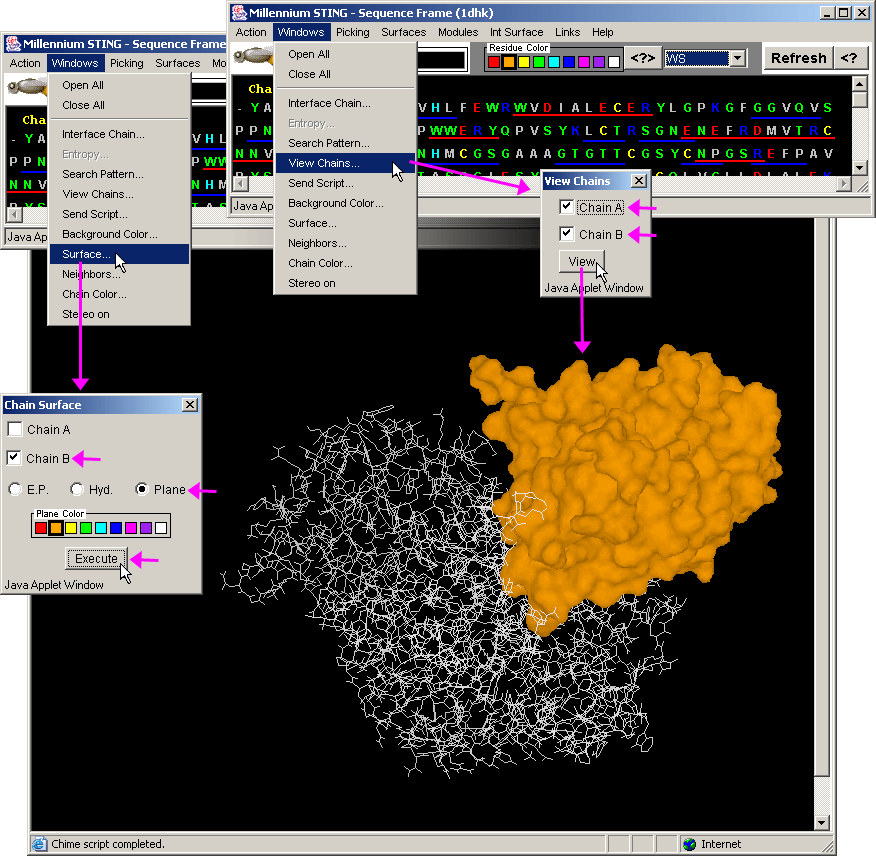Open Picking menu in left Sequence Frame

(127, 63)
